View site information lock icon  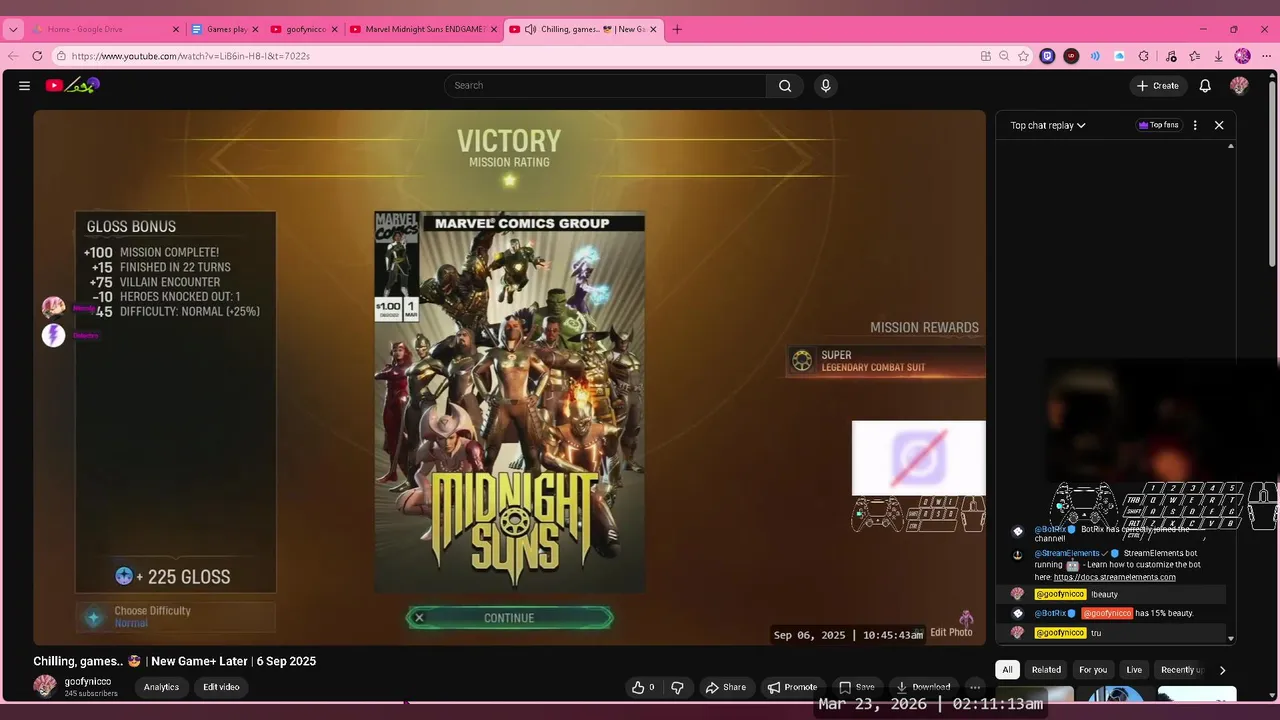click(61, 56)
